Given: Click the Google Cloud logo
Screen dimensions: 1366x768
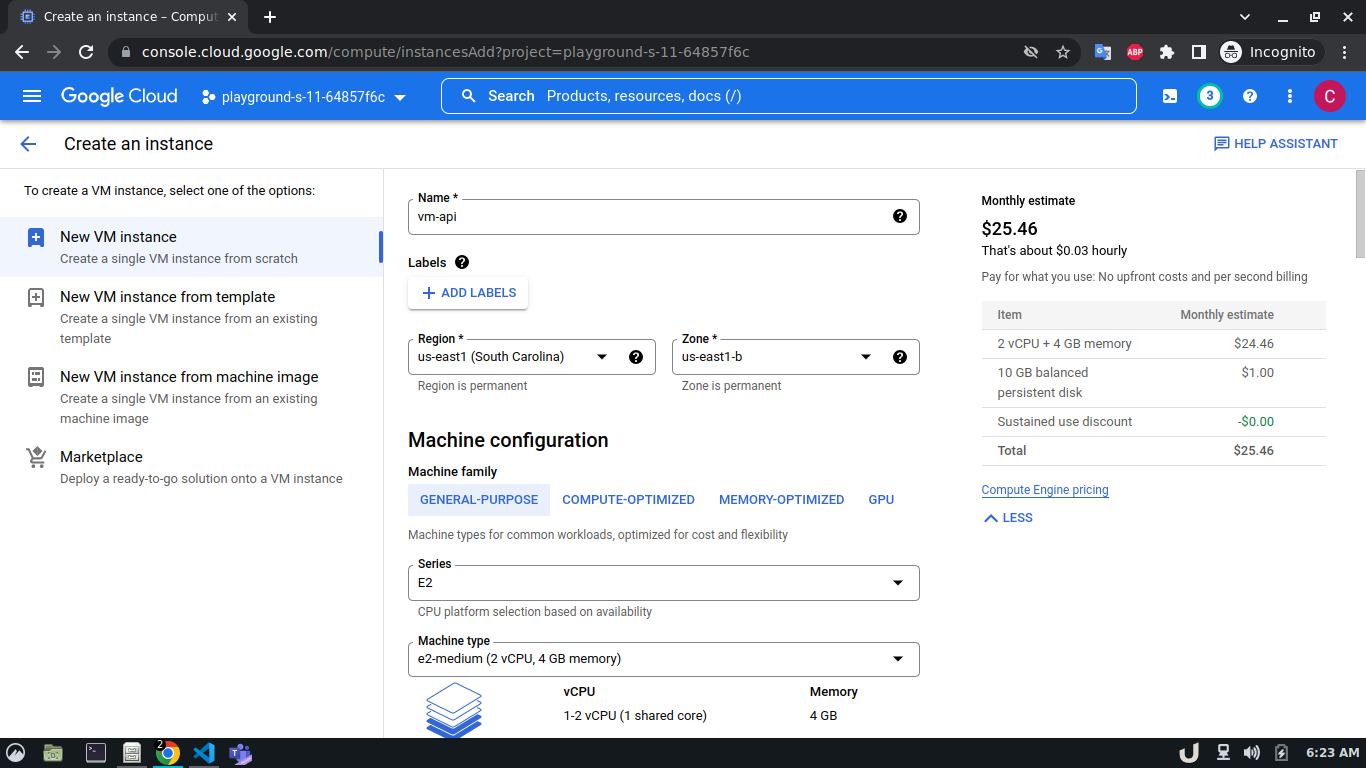Looking at the screenshot, I should coord(119,96).
